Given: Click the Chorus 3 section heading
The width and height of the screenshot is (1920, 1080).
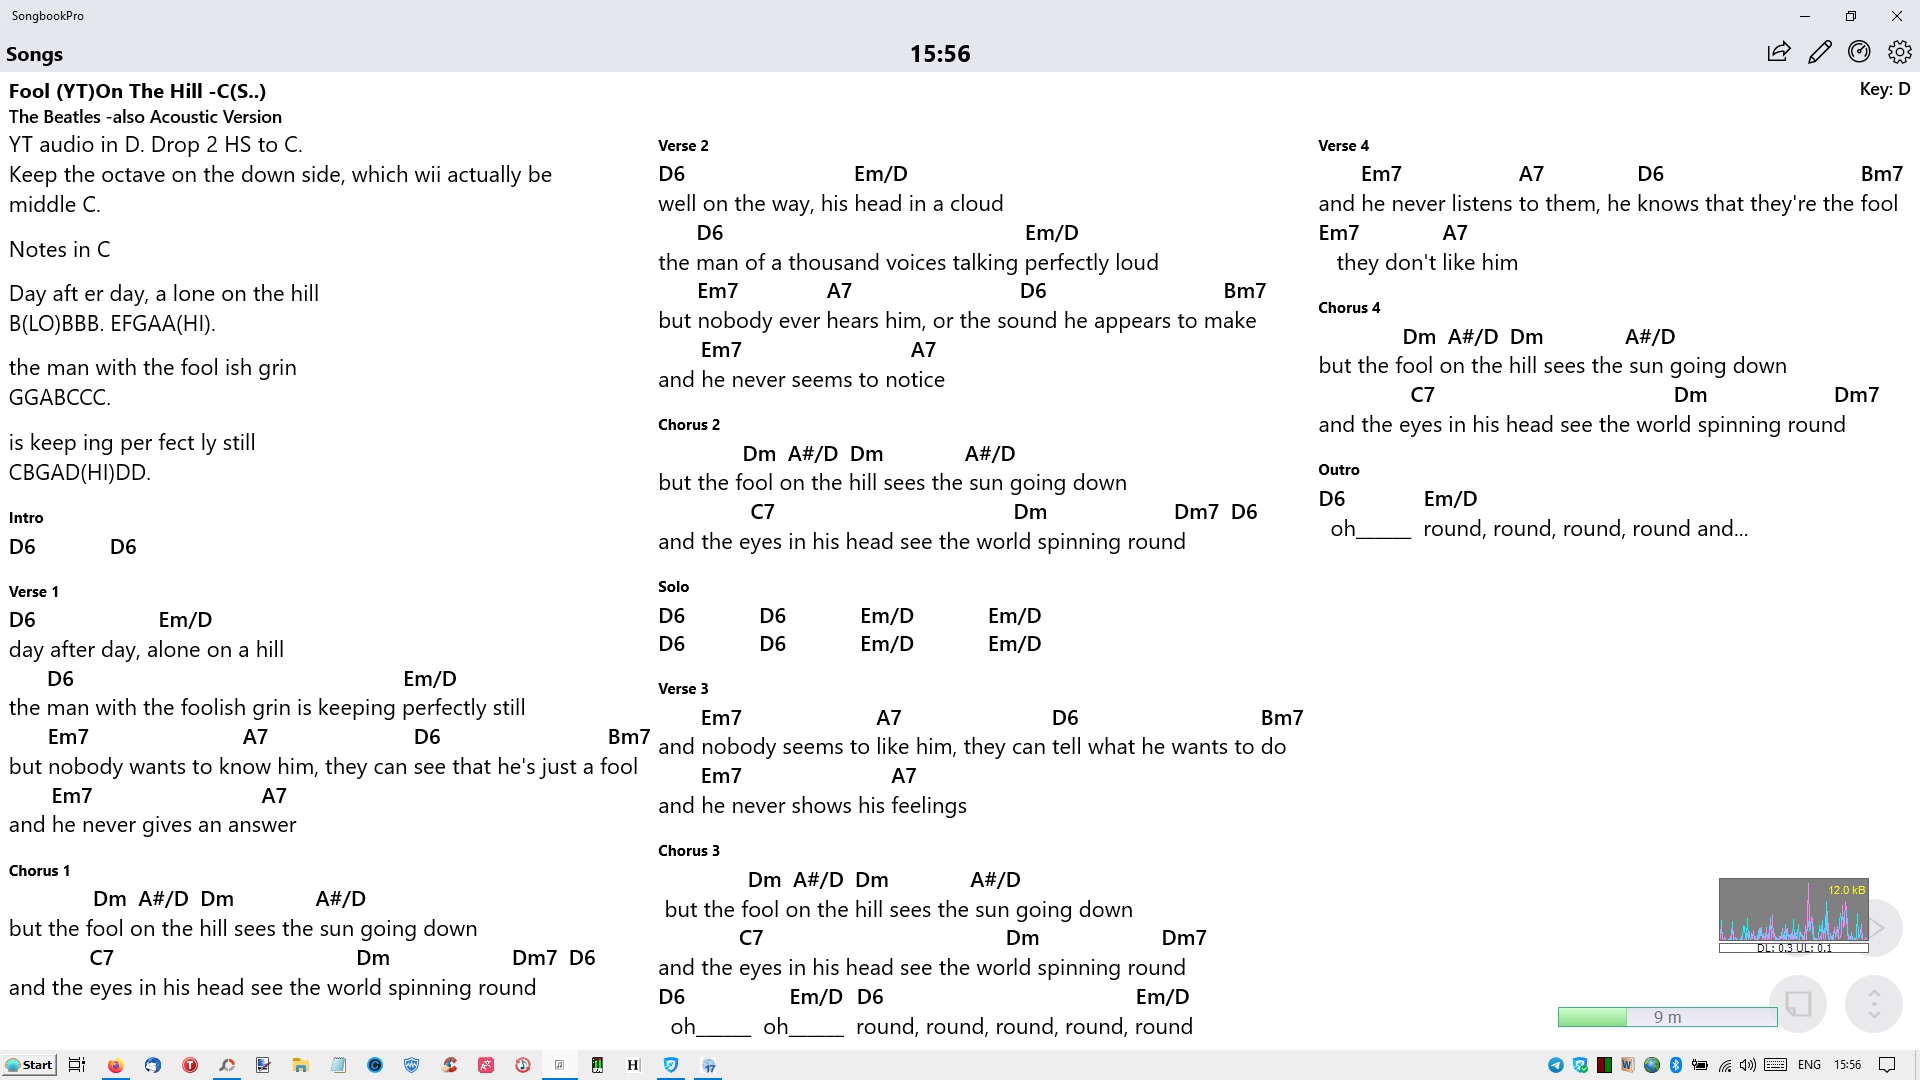Looking at the screenshot, I should coord(689,850).
